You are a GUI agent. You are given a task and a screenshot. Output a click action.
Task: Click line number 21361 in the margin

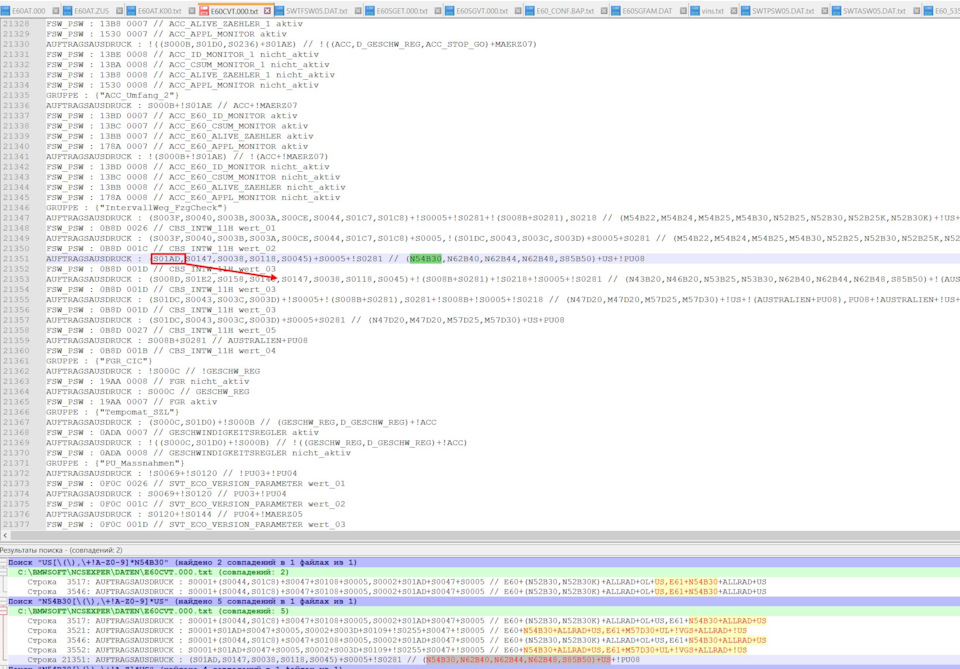click(x=16, y=361)
